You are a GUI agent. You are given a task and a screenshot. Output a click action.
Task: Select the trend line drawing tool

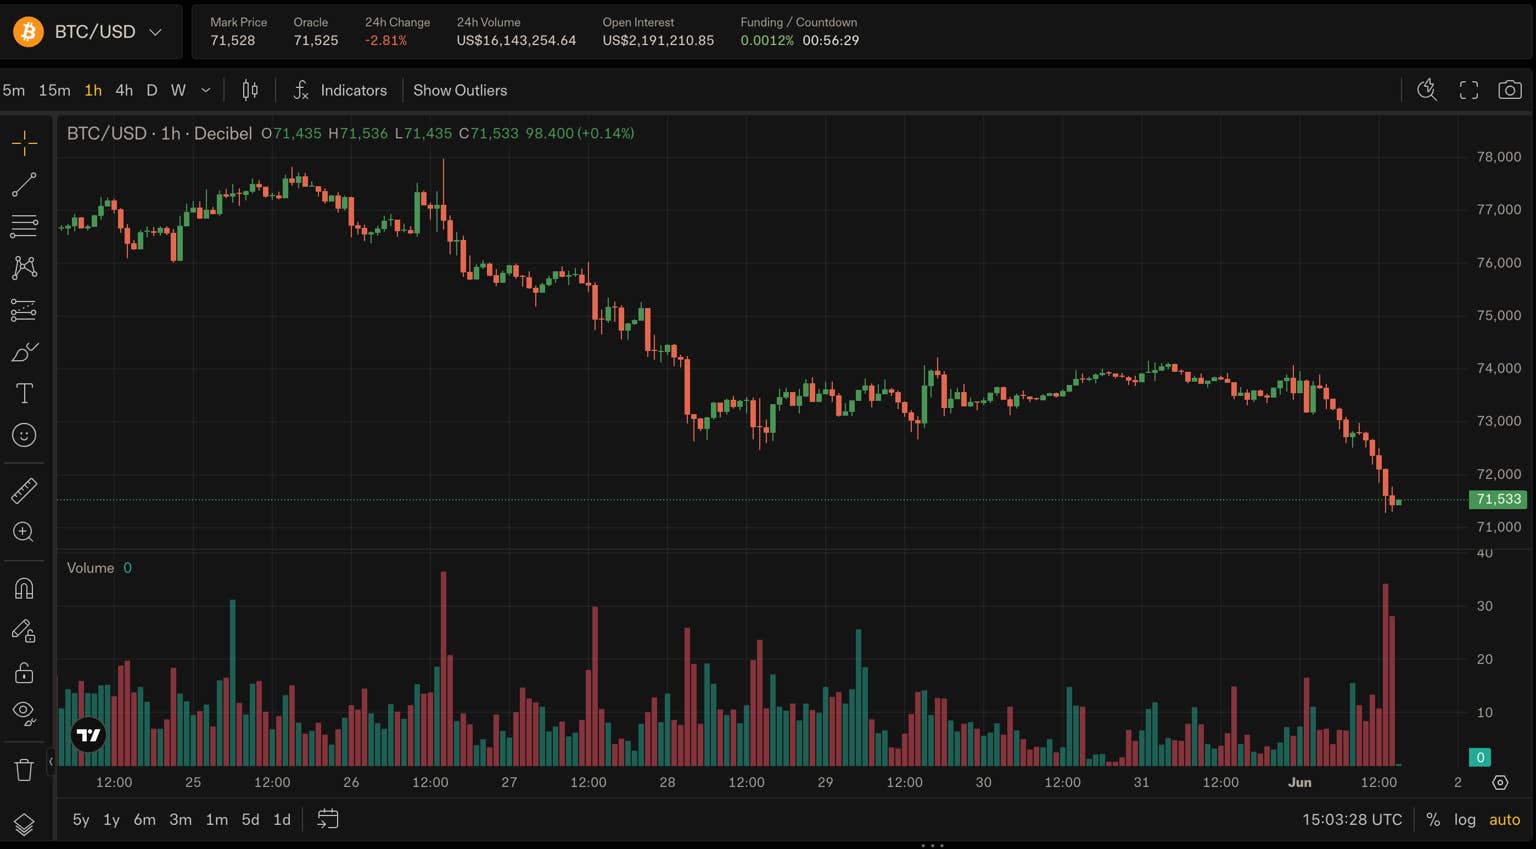pyautogui.click(x=24, y=185)
